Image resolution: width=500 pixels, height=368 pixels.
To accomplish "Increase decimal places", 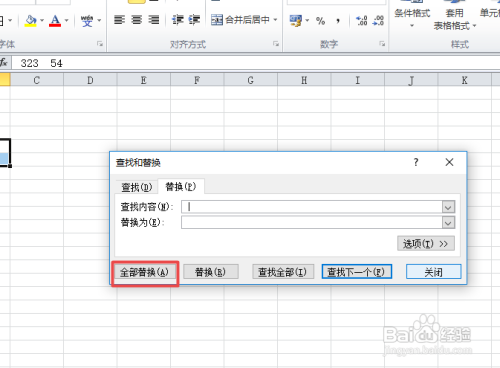I will click(x=362, y=21).
